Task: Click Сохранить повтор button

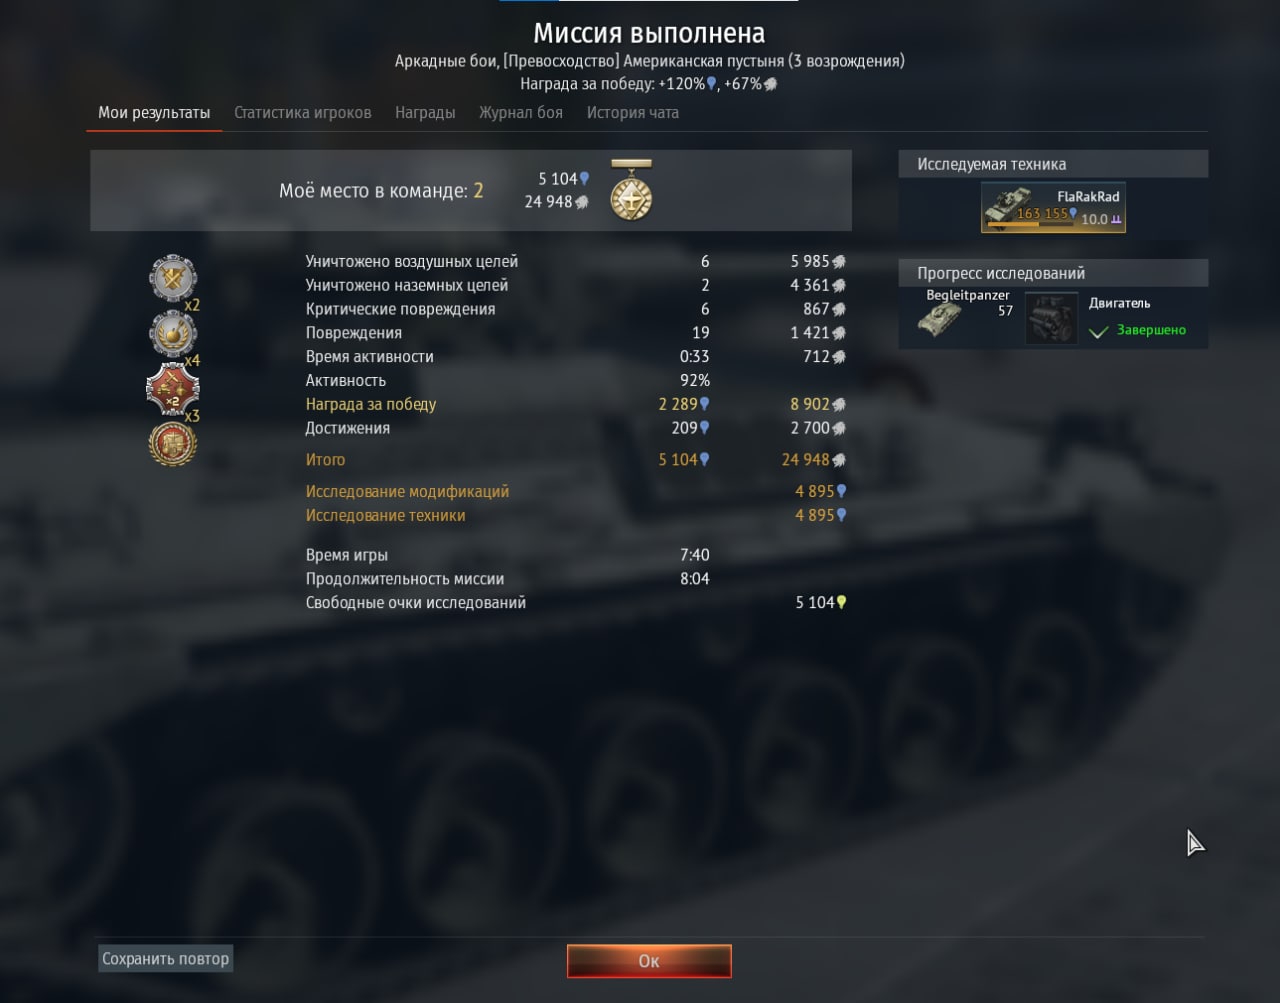Action: (166, 958)
